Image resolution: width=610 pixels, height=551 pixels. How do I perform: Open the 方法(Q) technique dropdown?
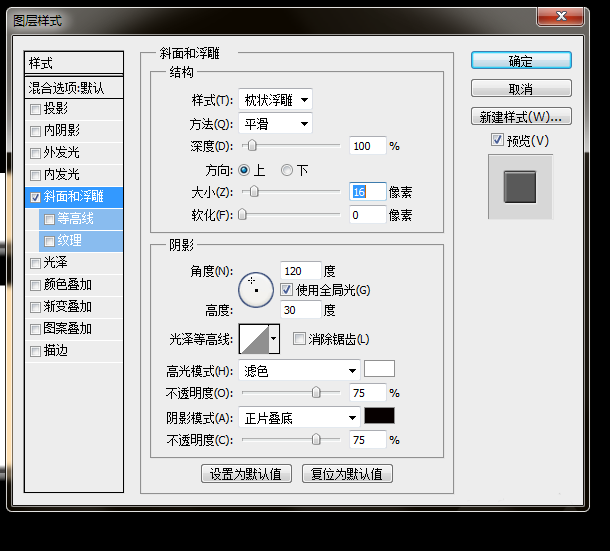click(276, 123)
